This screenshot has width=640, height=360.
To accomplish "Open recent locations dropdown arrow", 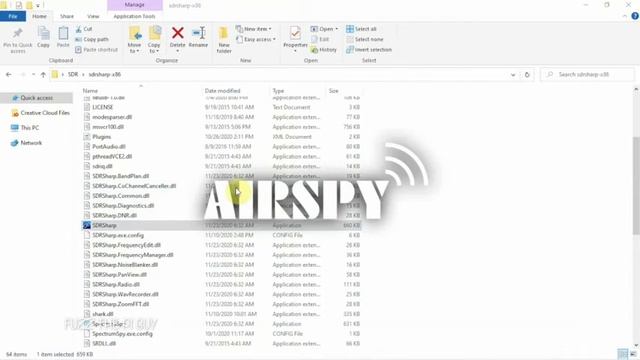I will point(33,75).
